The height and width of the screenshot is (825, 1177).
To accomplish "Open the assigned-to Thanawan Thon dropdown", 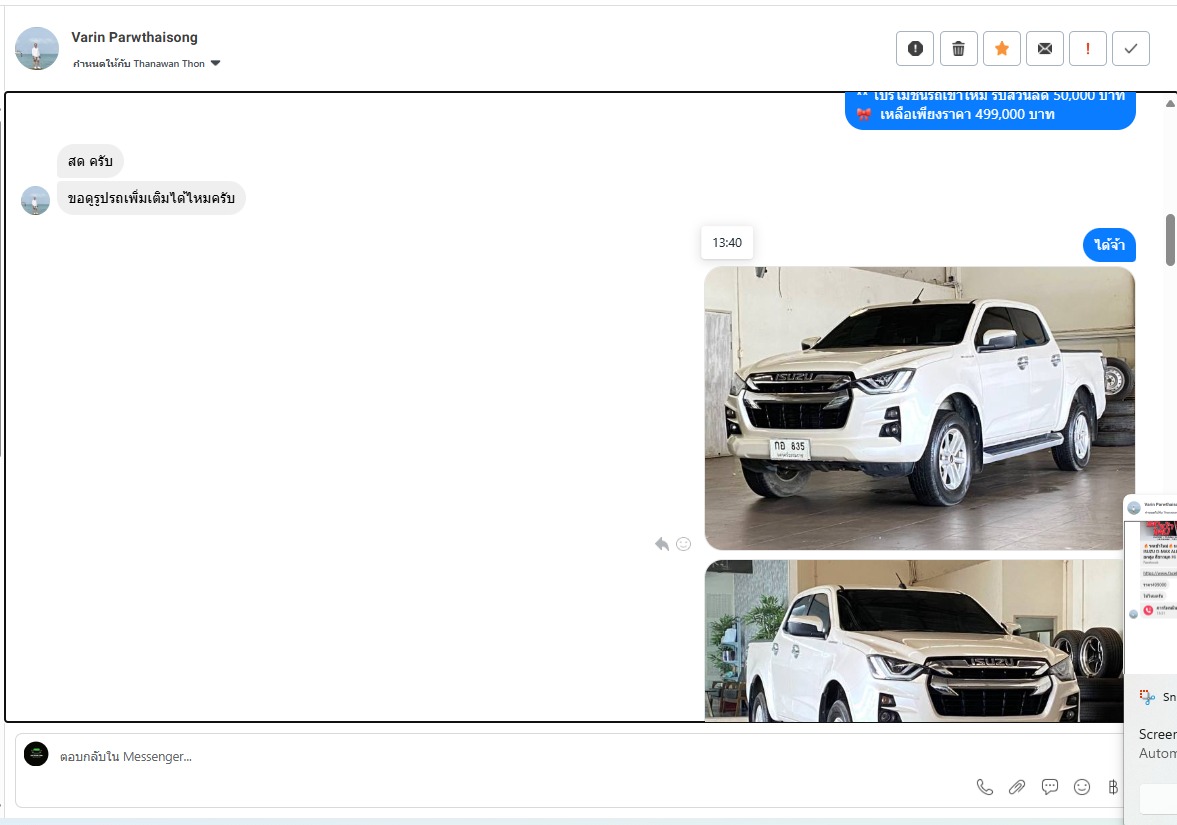I will (215, 64).
